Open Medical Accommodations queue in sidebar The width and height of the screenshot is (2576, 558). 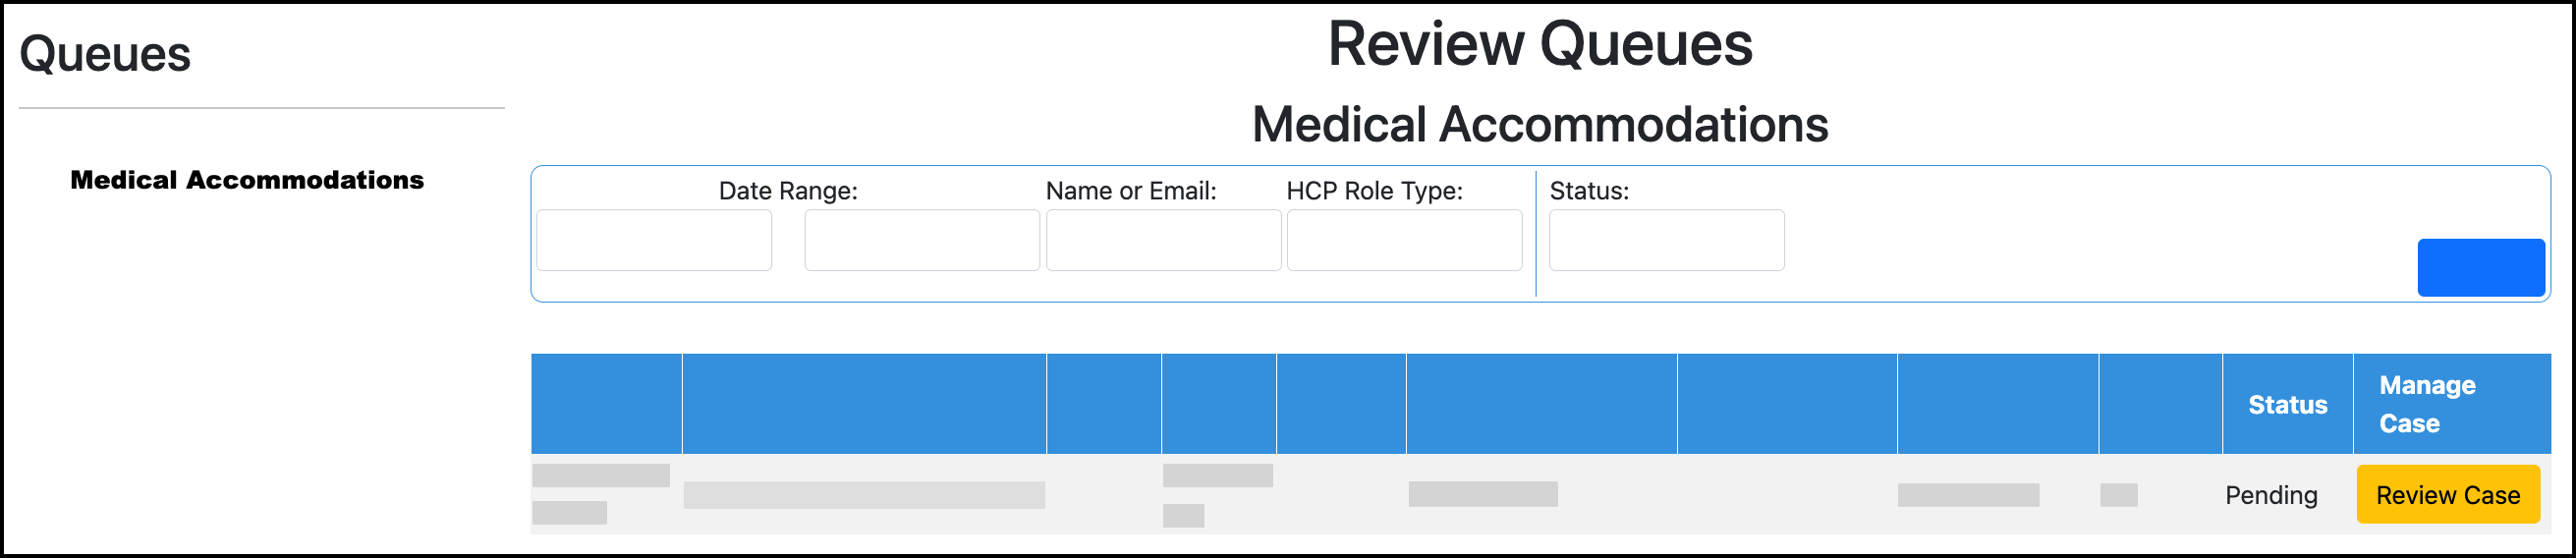tap(247, 180)
